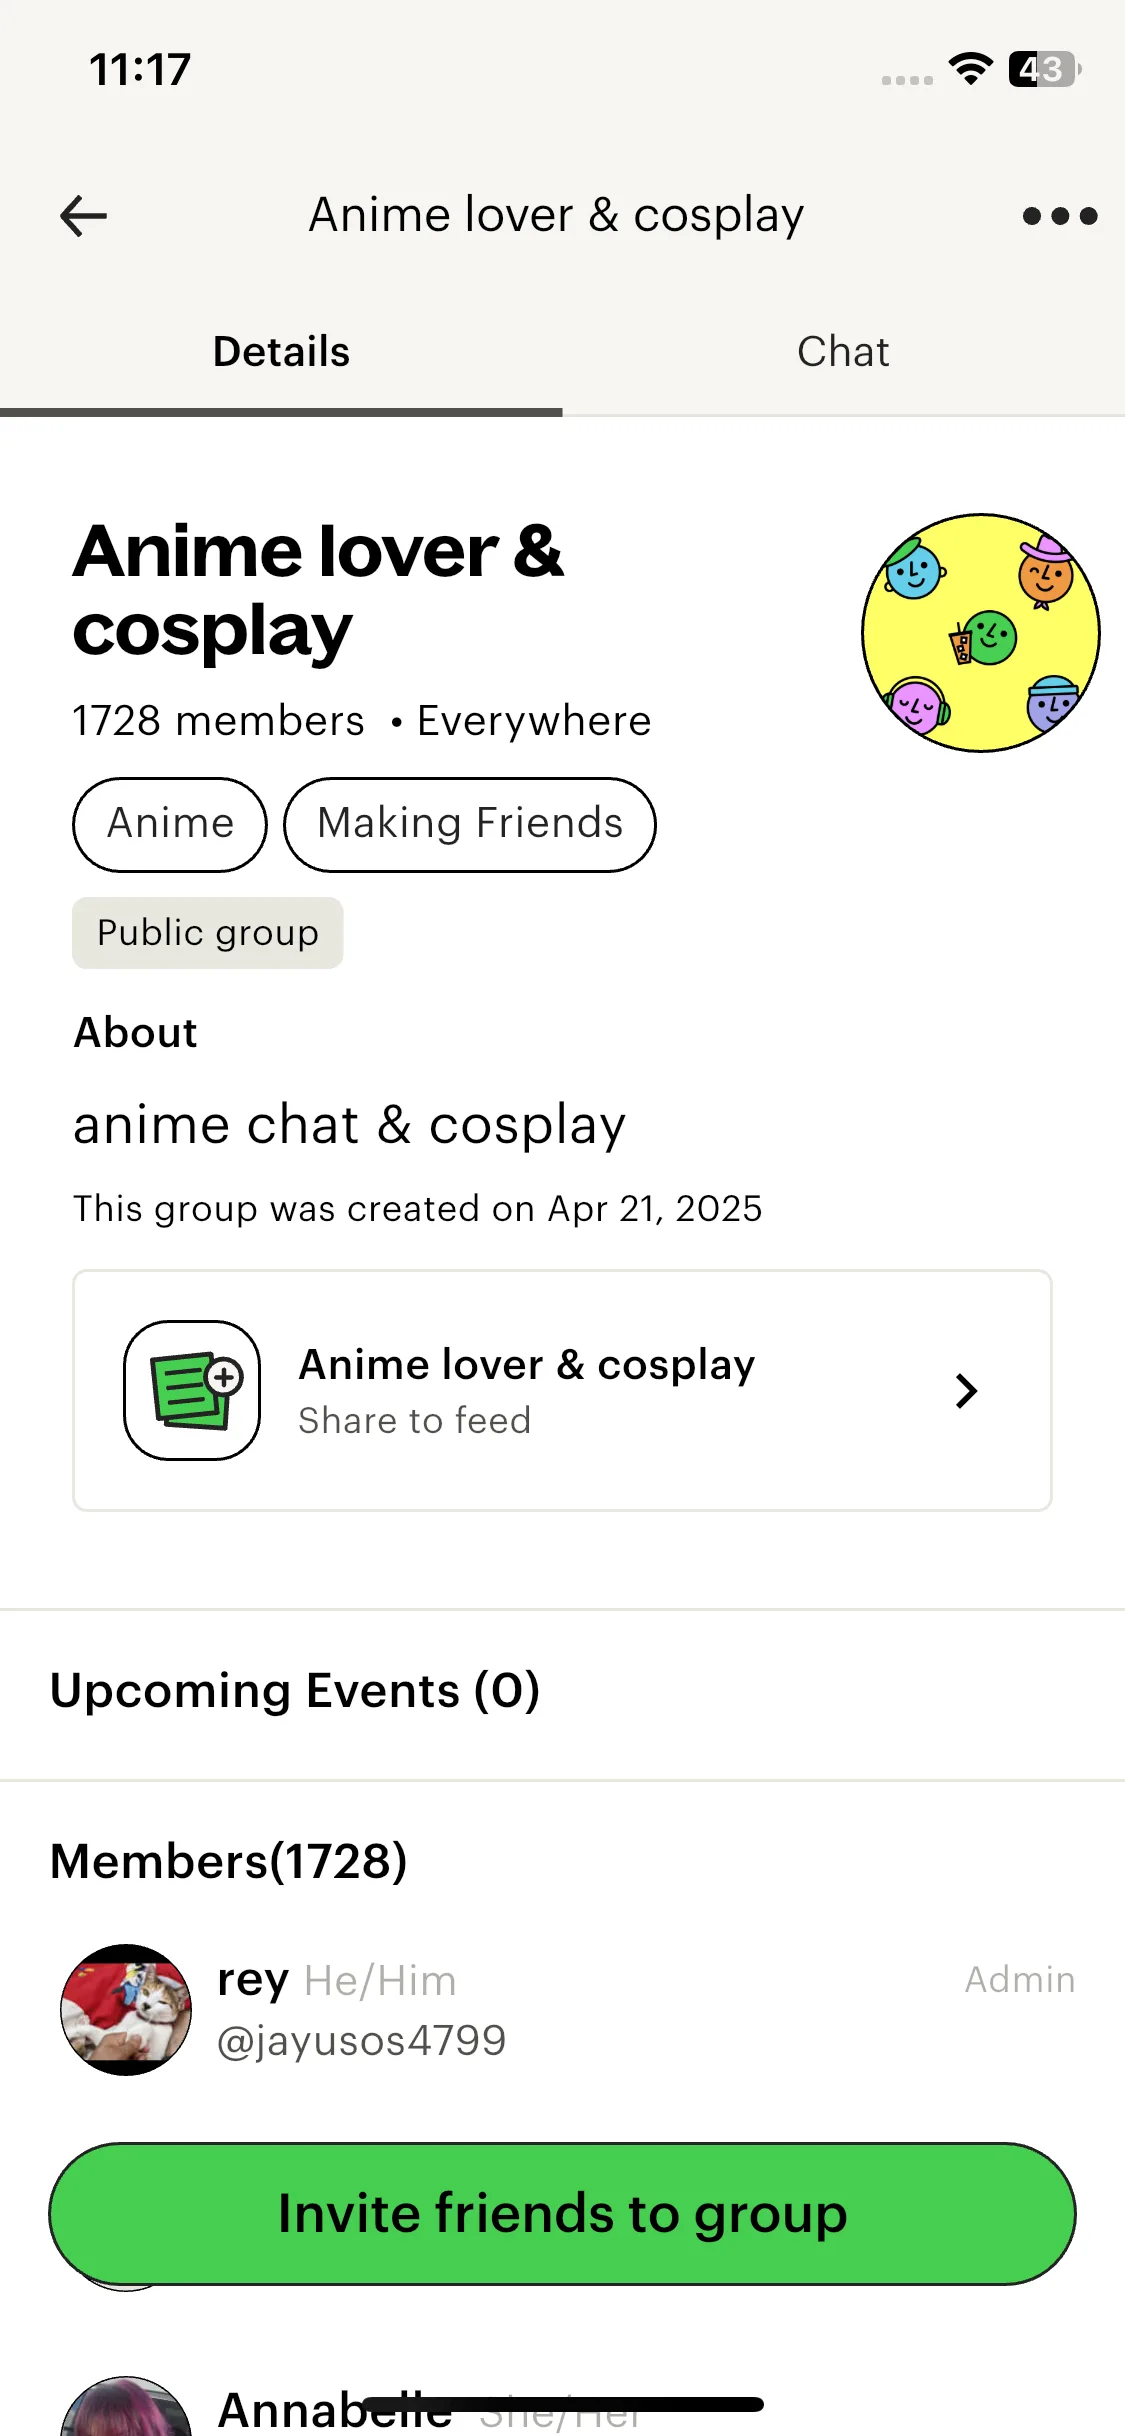Tap the Making Friends tag
Viewport: 1125px width, 2436px height.
[x=470, y=824]
